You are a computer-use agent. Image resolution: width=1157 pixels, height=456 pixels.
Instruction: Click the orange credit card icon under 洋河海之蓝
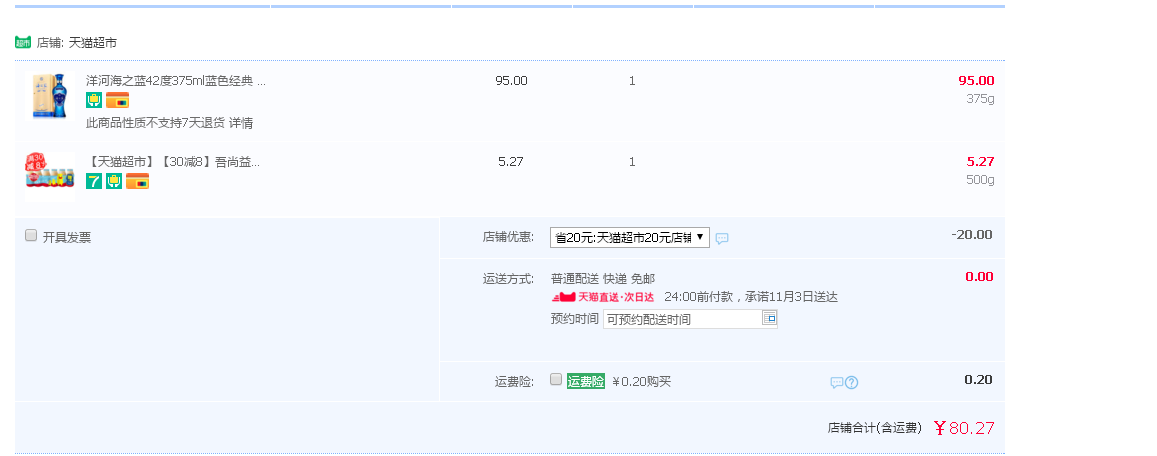coord(117,100)
